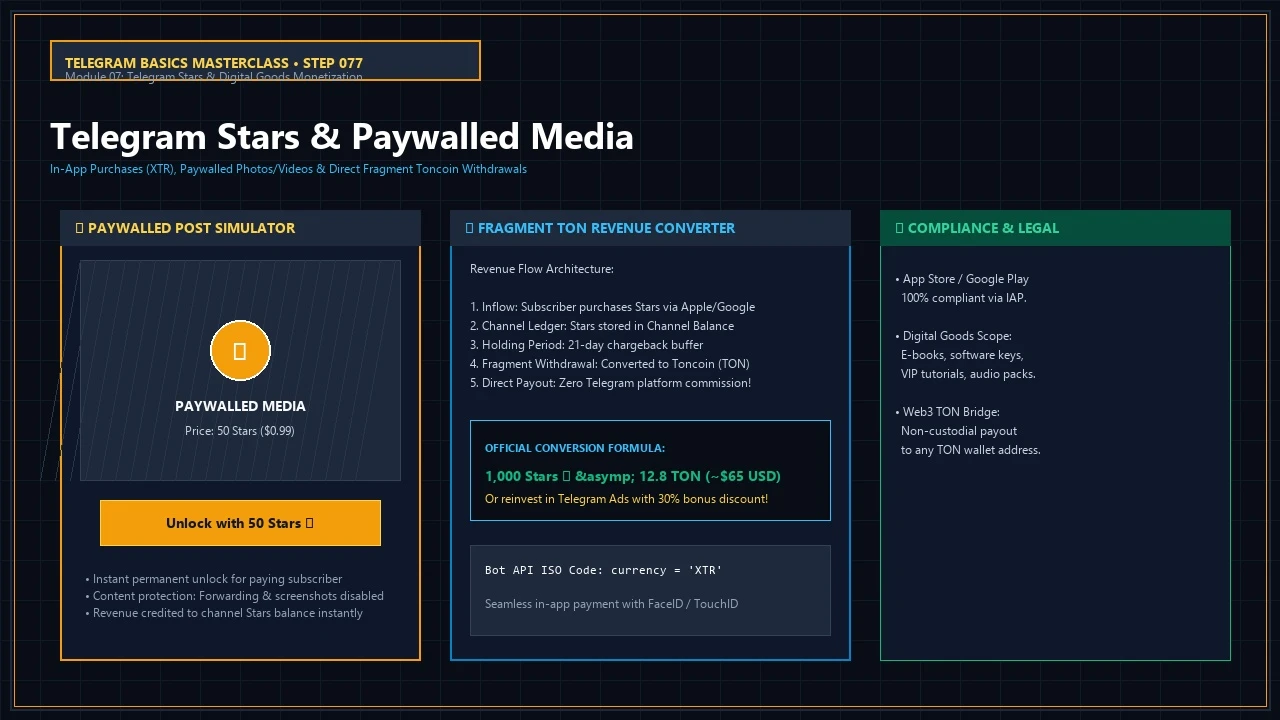Click to any TON wallet address line
Viewport: 1280px width, 720px height.
(971, 450)
